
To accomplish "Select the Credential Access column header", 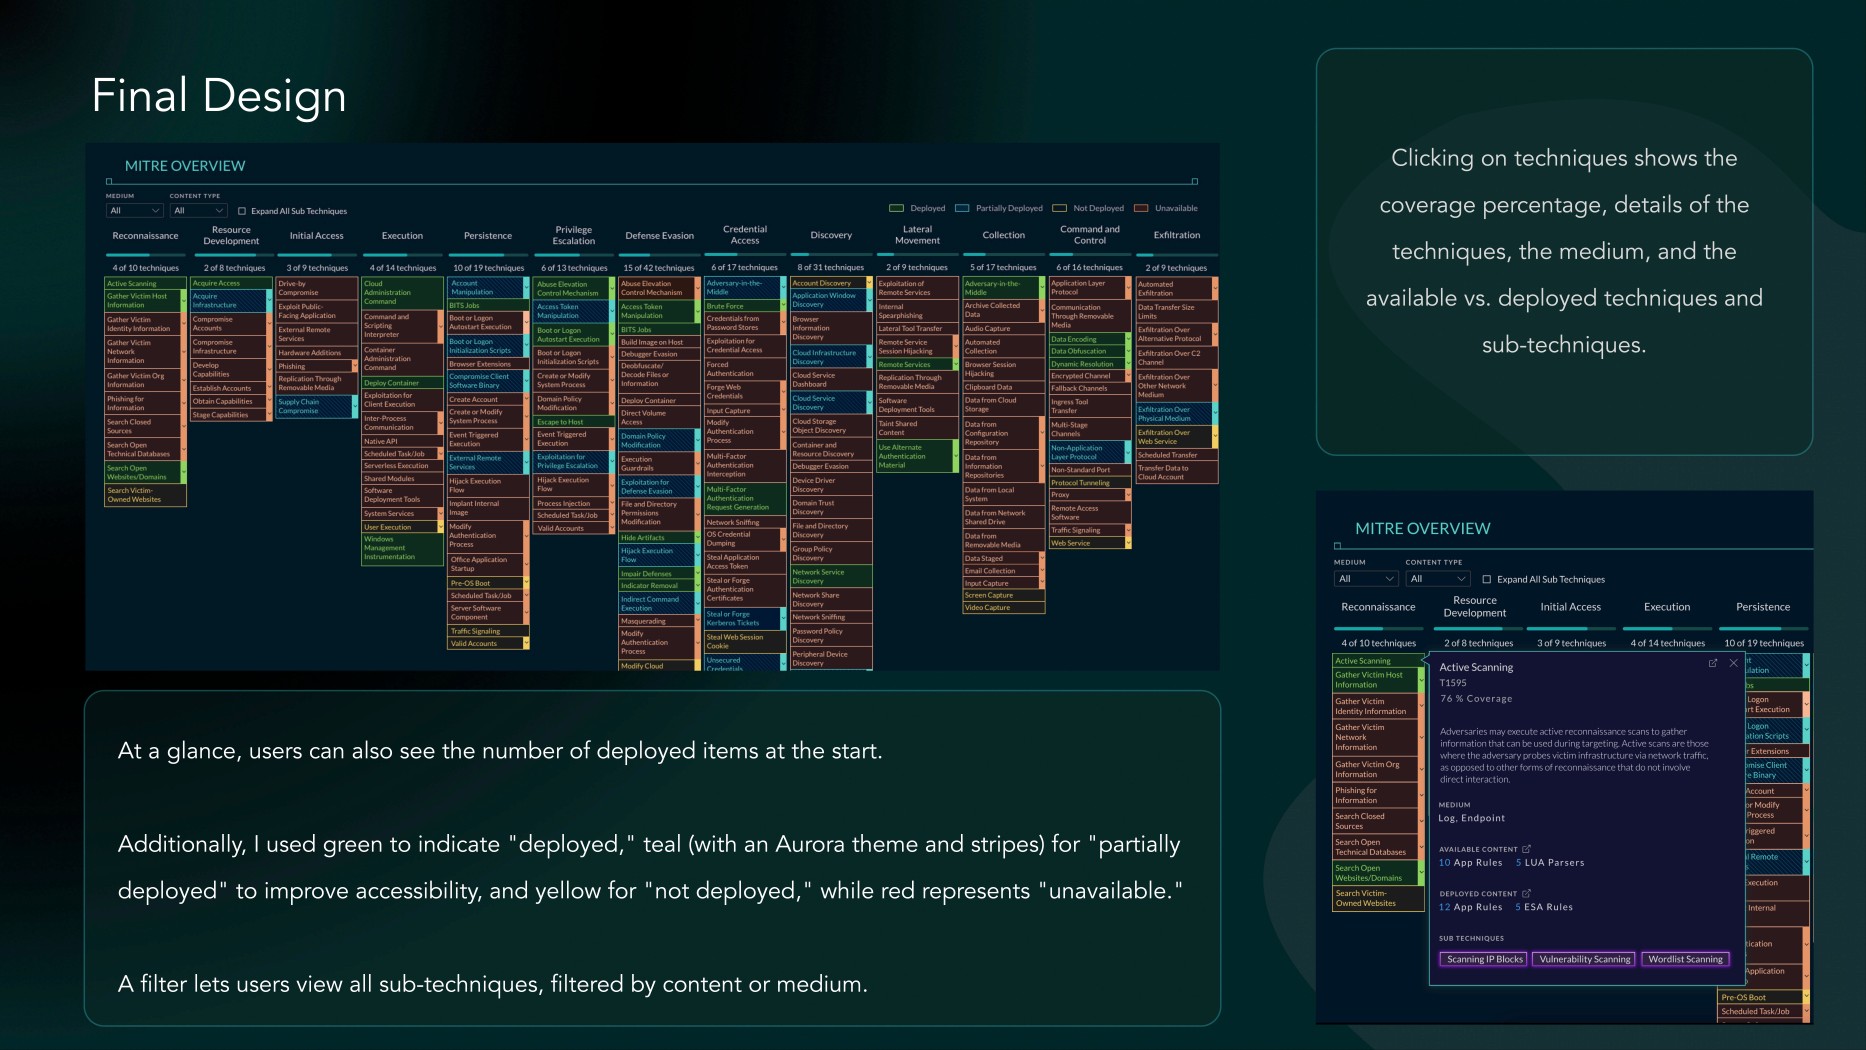I will (745, 235).
